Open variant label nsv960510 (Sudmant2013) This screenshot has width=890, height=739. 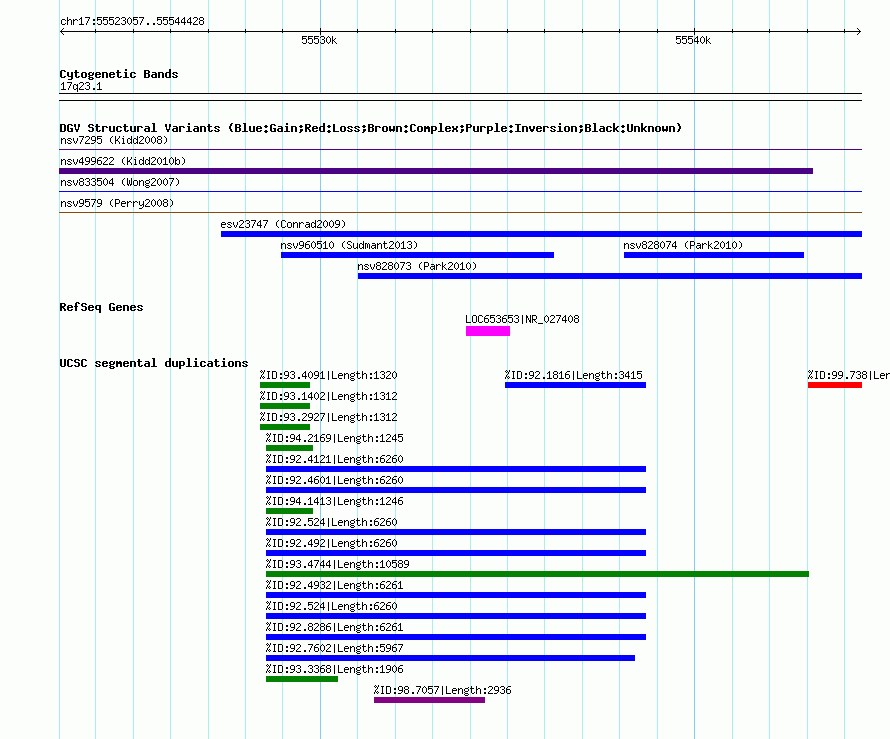(x=349, y=245)
